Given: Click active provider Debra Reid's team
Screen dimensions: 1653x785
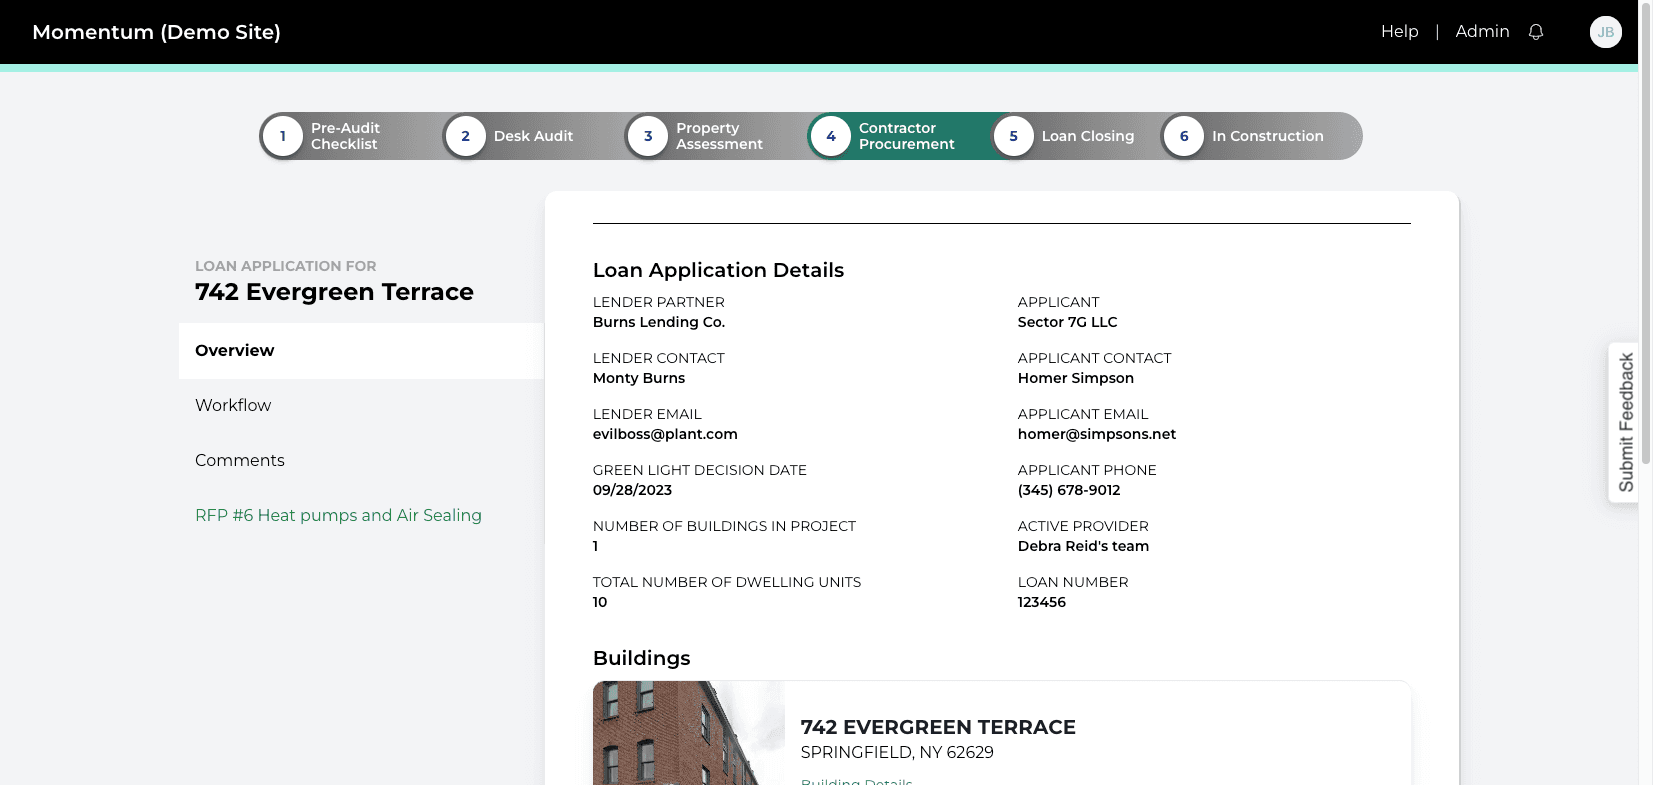Looking at the screenshot, I should (x=1083, y=546).
